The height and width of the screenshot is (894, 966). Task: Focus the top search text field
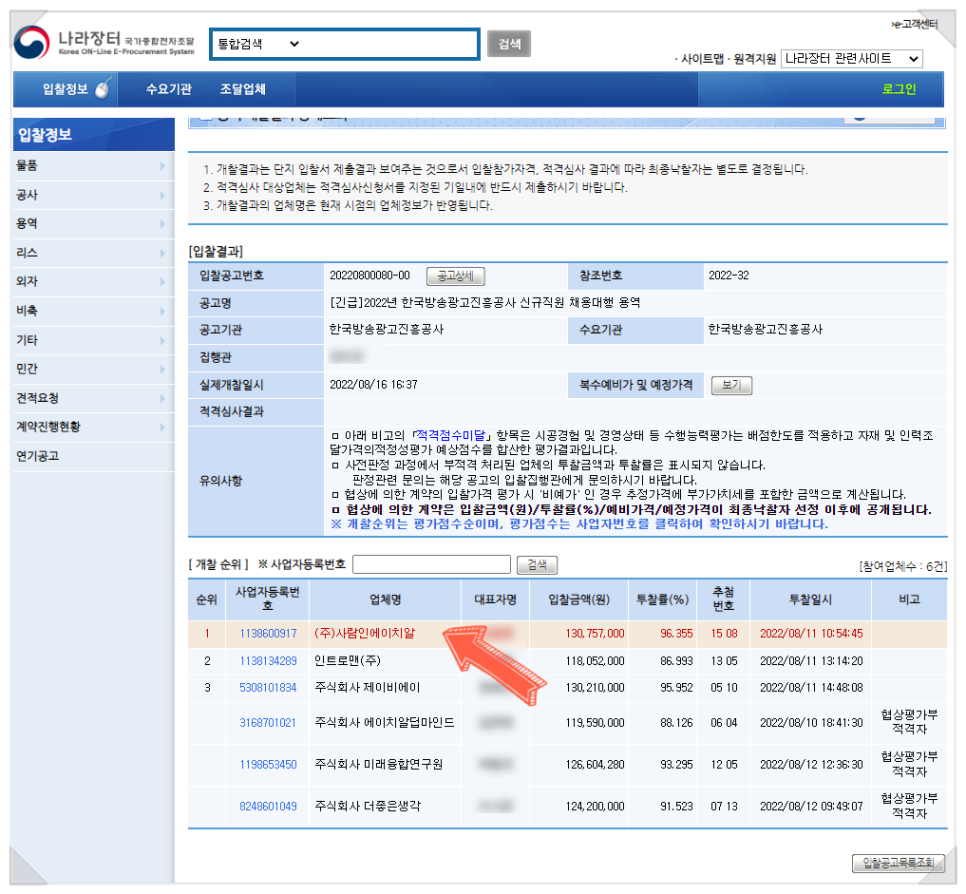389,44
